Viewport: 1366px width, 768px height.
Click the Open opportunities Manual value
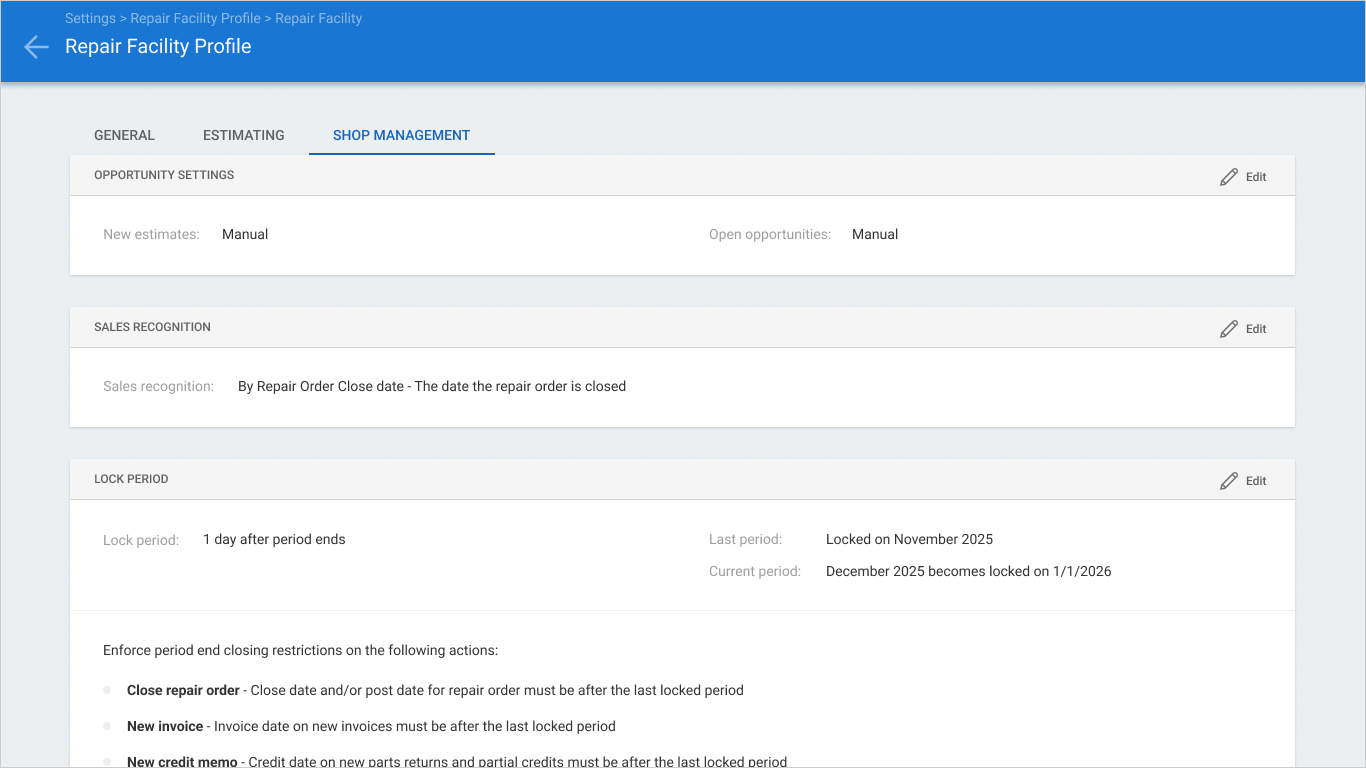(x=875, y=234)
